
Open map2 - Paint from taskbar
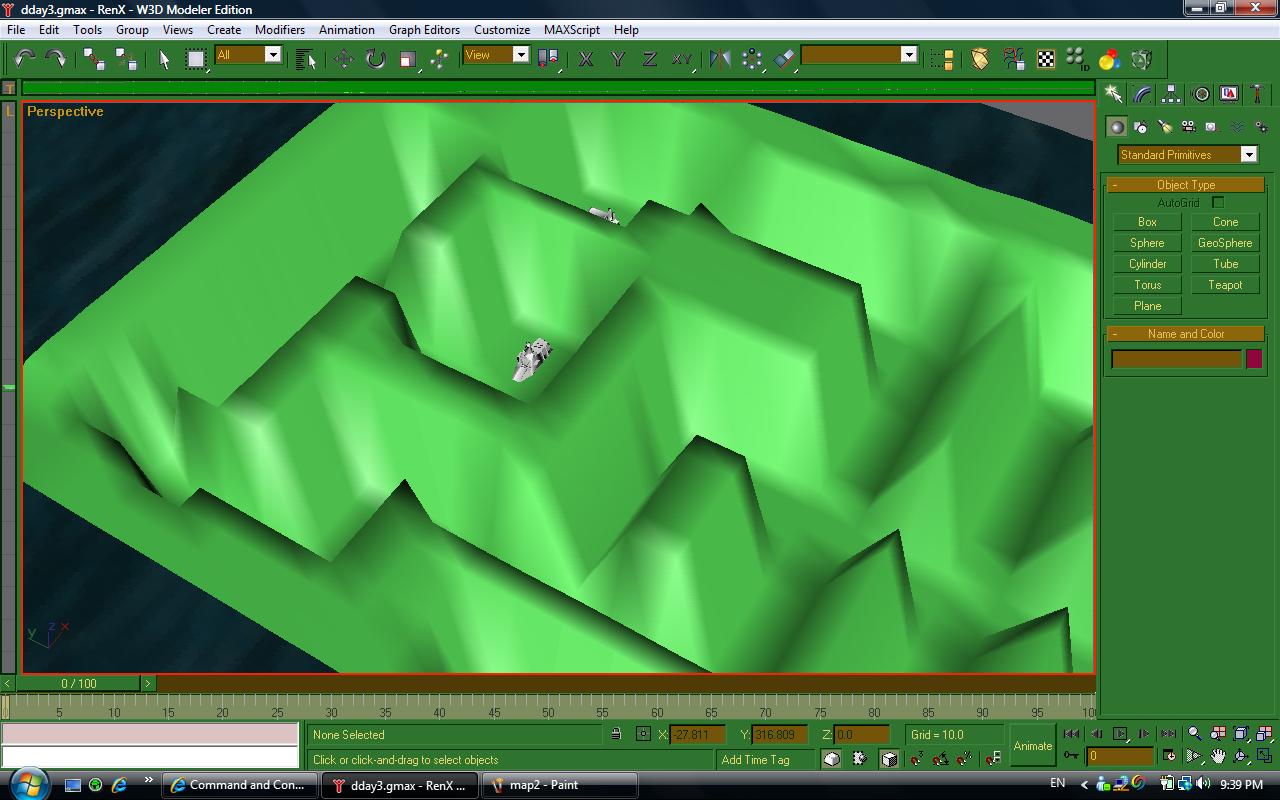559,785
